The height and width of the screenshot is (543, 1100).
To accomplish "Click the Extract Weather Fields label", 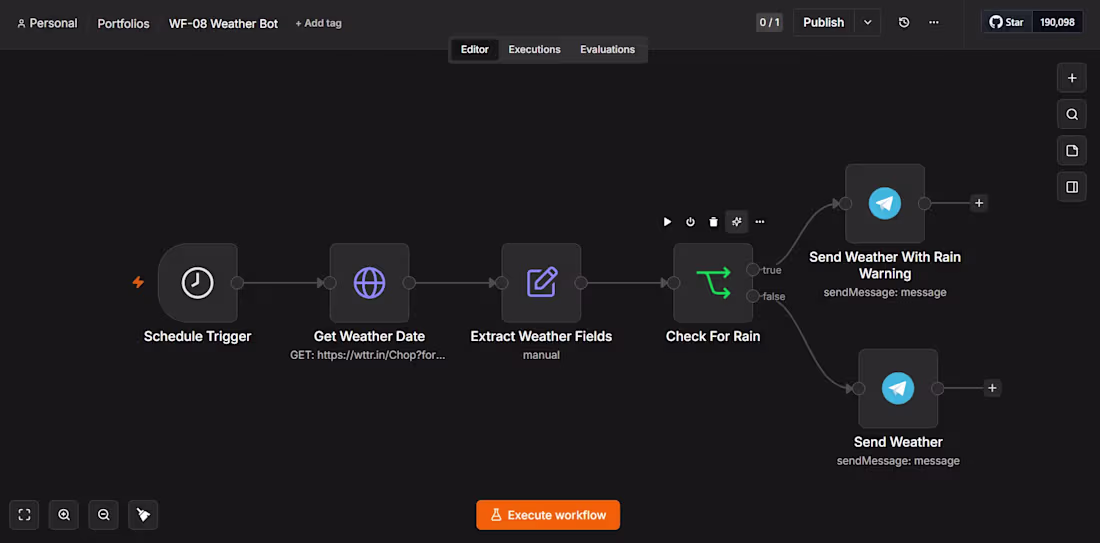I will tap(541, 337).
